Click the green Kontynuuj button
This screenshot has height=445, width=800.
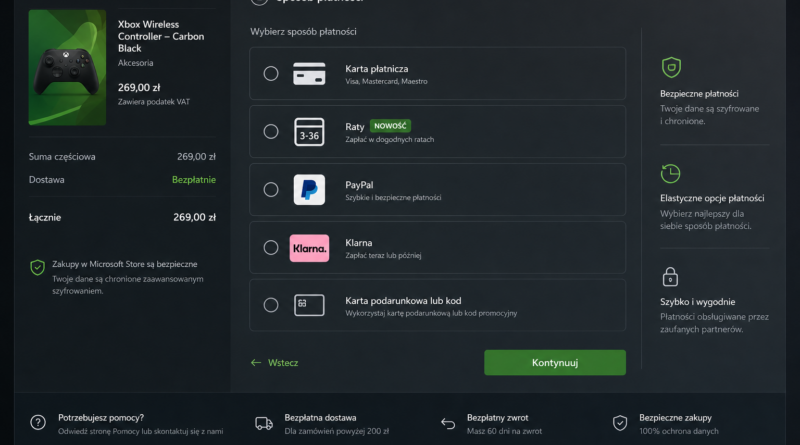[555, 362]
